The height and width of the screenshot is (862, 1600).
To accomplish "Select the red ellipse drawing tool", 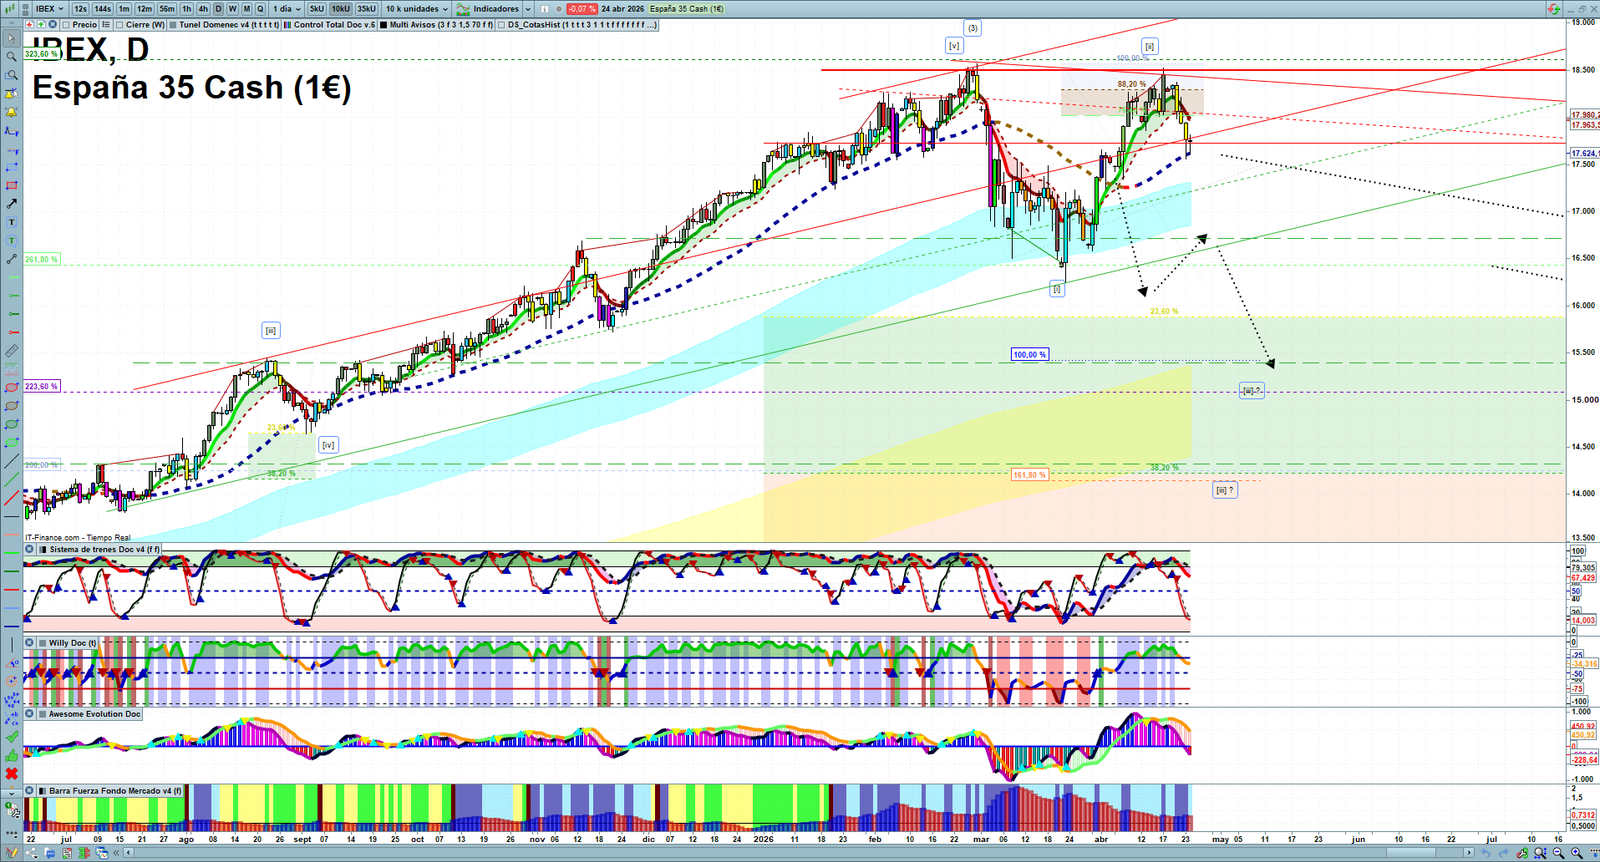I will point(11,387).
